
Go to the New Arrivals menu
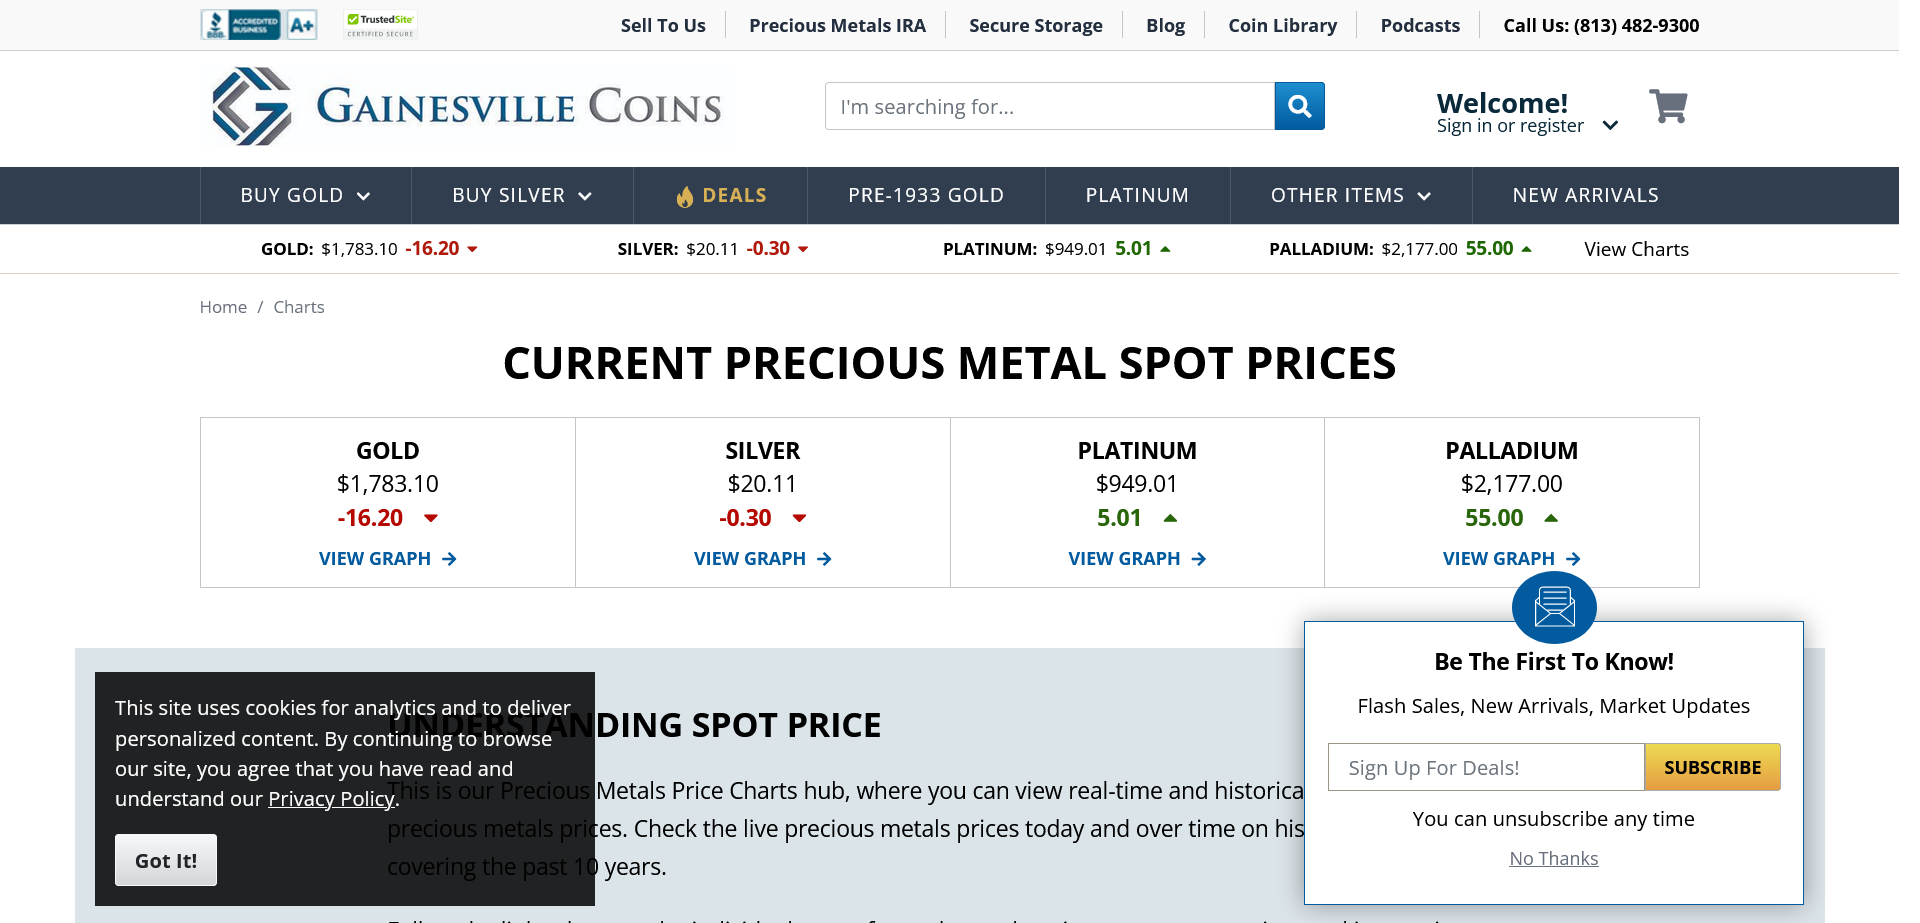1585,196
